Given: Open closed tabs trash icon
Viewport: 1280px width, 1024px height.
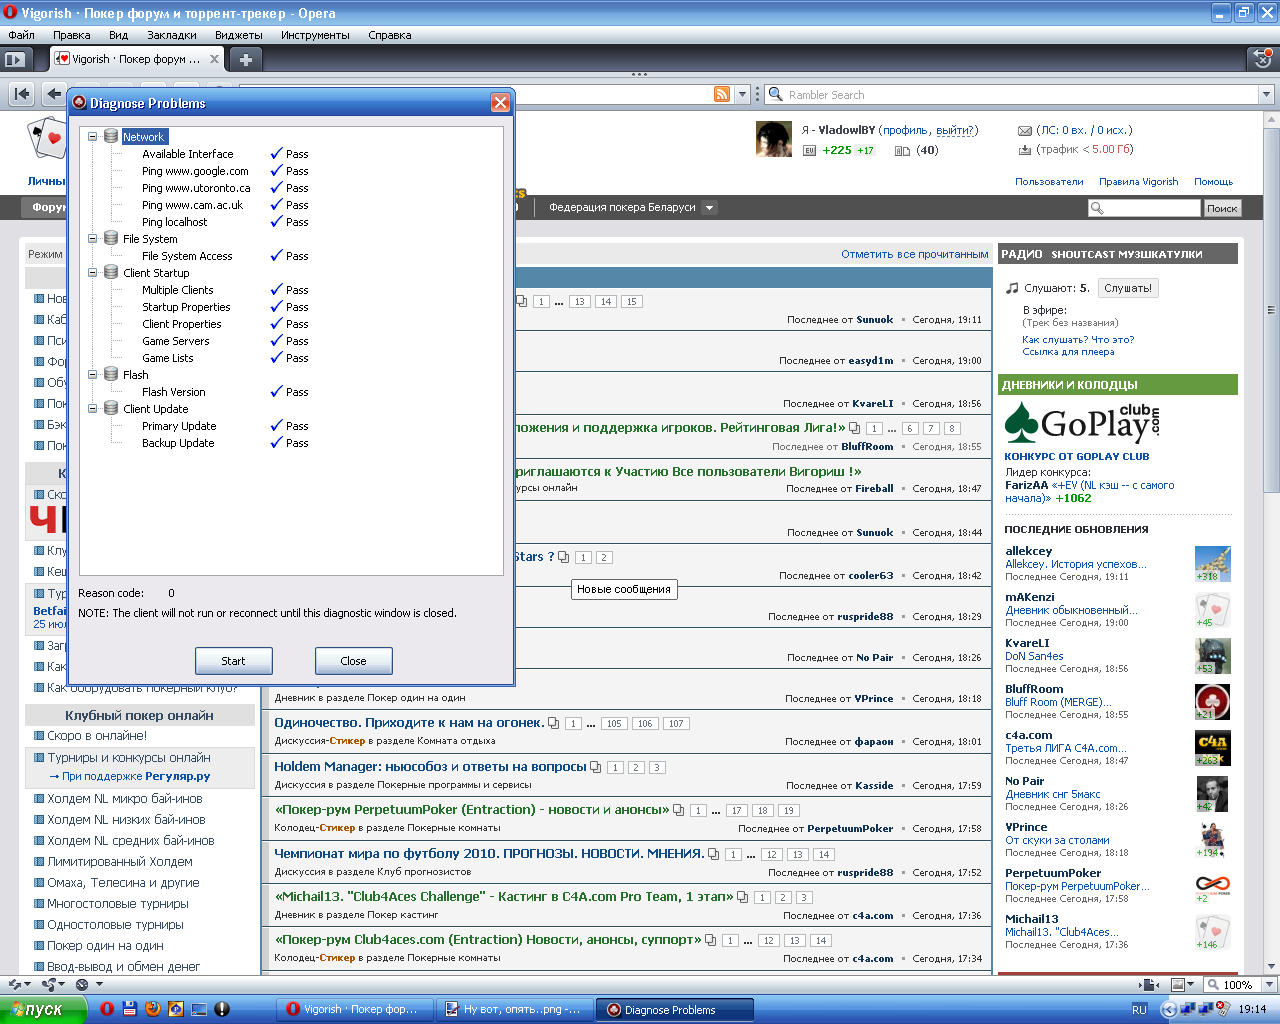Looking at the screenshot, I should pyautogui.click(x=1263, y=59).
